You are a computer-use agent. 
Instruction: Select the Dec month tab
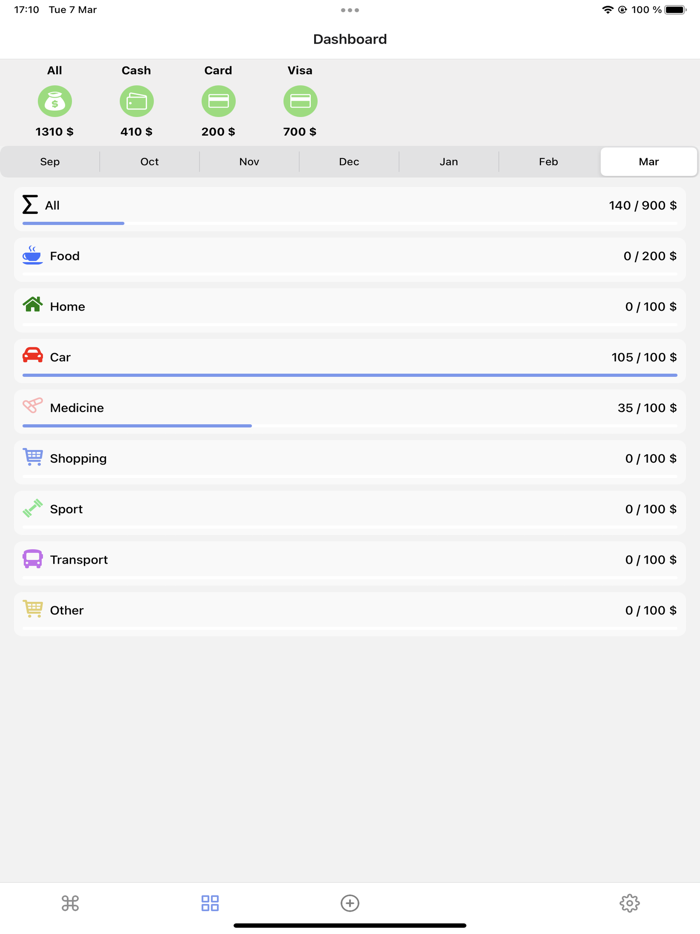[x=349, y=161]
